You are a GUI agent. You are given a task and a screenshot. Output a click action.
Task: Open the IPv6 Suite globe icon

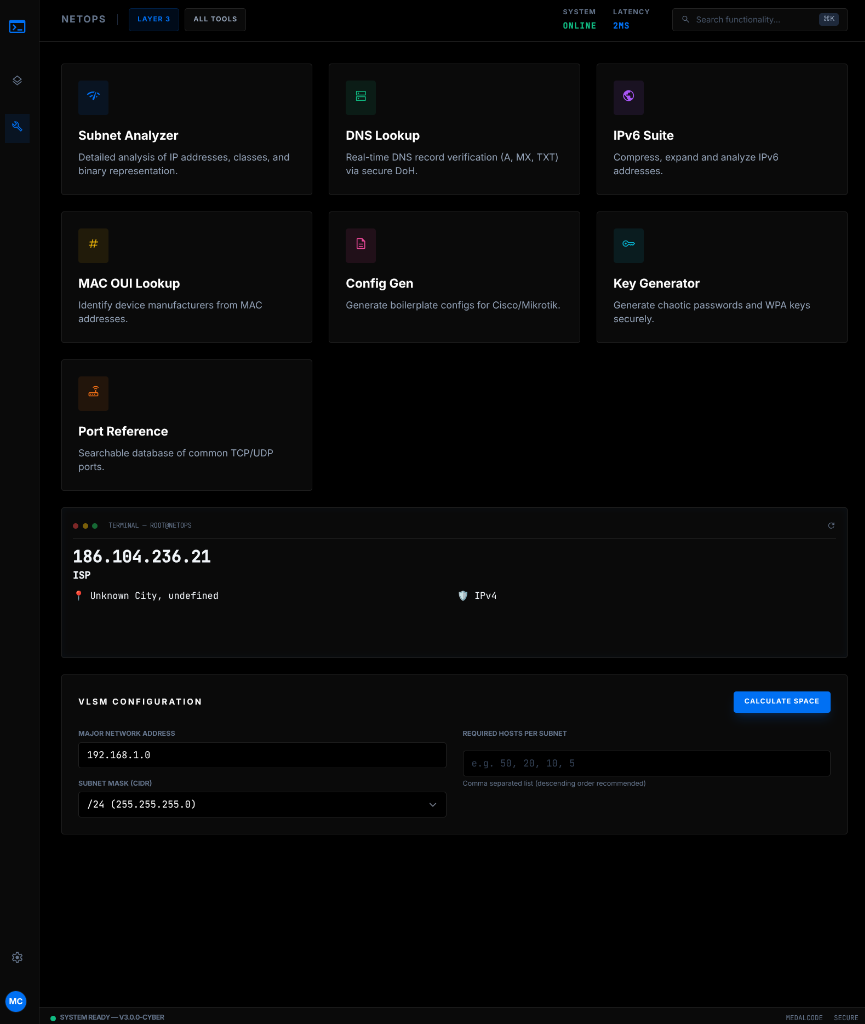coord(628,97)
